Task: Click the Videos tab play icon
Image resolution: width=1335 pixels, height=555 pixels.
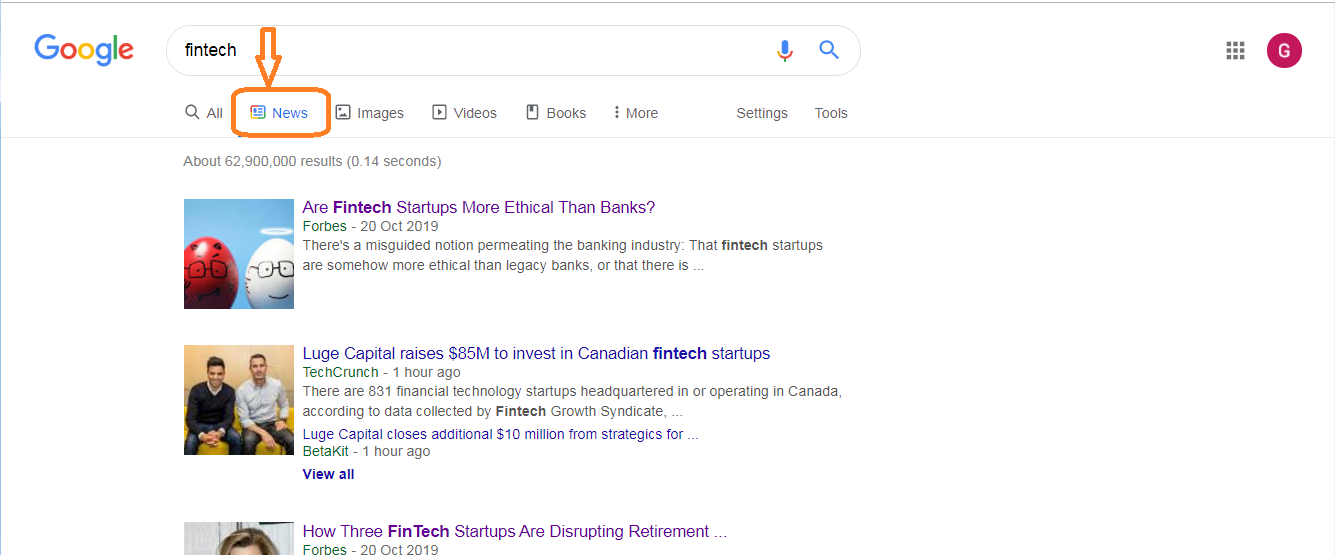Action: [439, 113]
